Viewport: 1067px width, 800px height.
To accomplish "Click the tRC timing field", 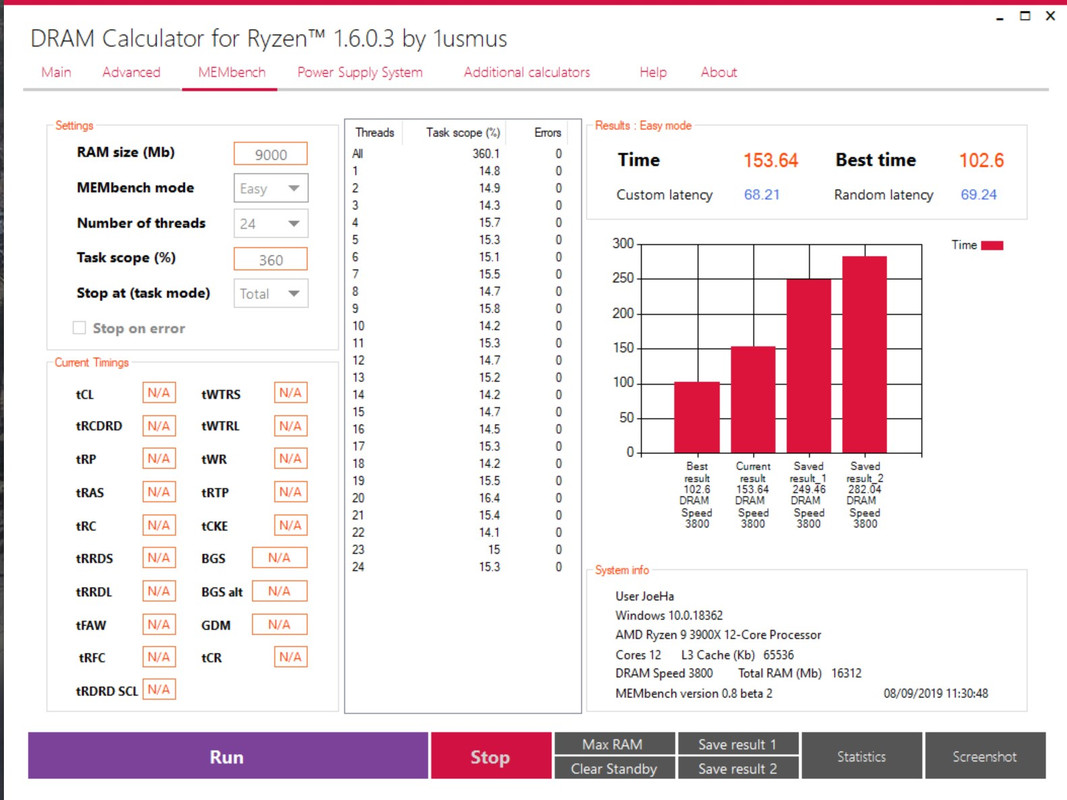I will [159, 525].
